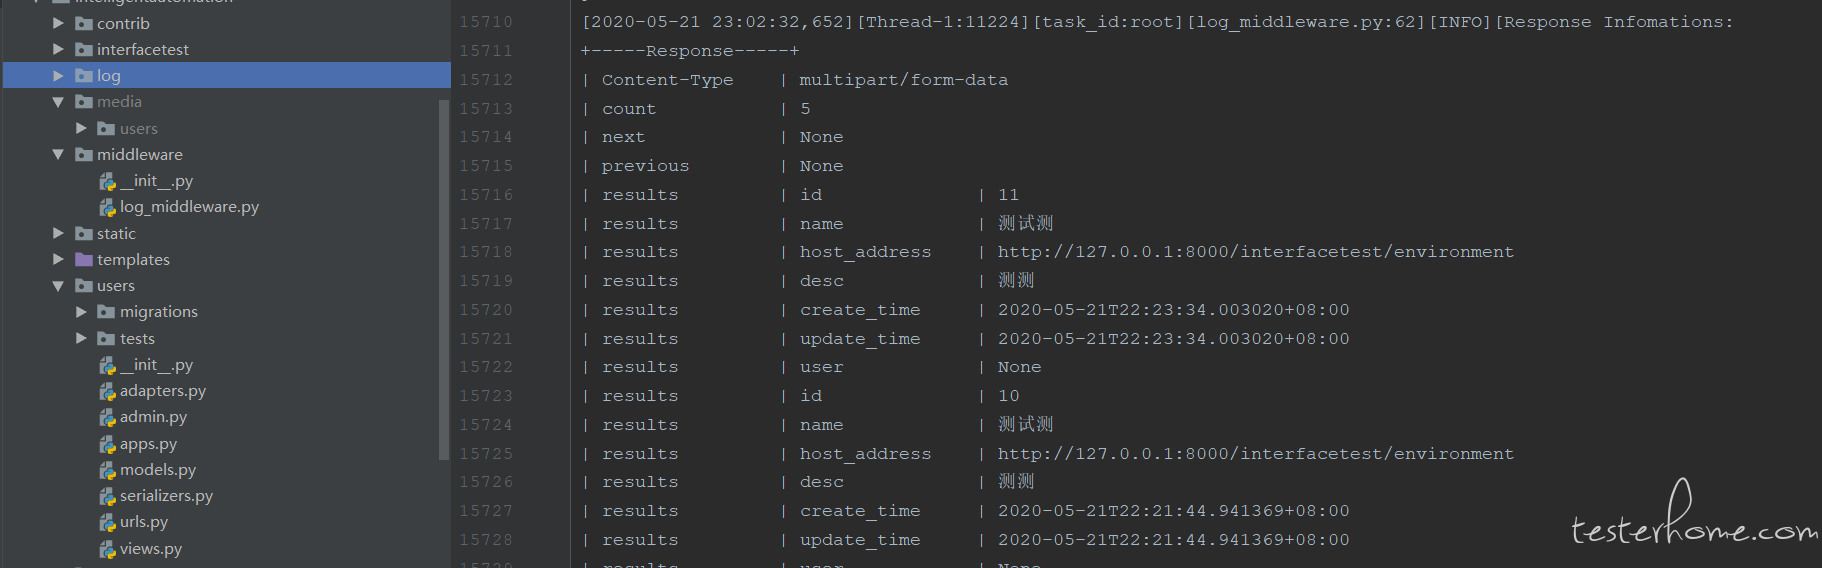This screenshot has width=1822, height=568.
Task: Click the host_address URL on line 15718
Action: (x=1256, y=252)
